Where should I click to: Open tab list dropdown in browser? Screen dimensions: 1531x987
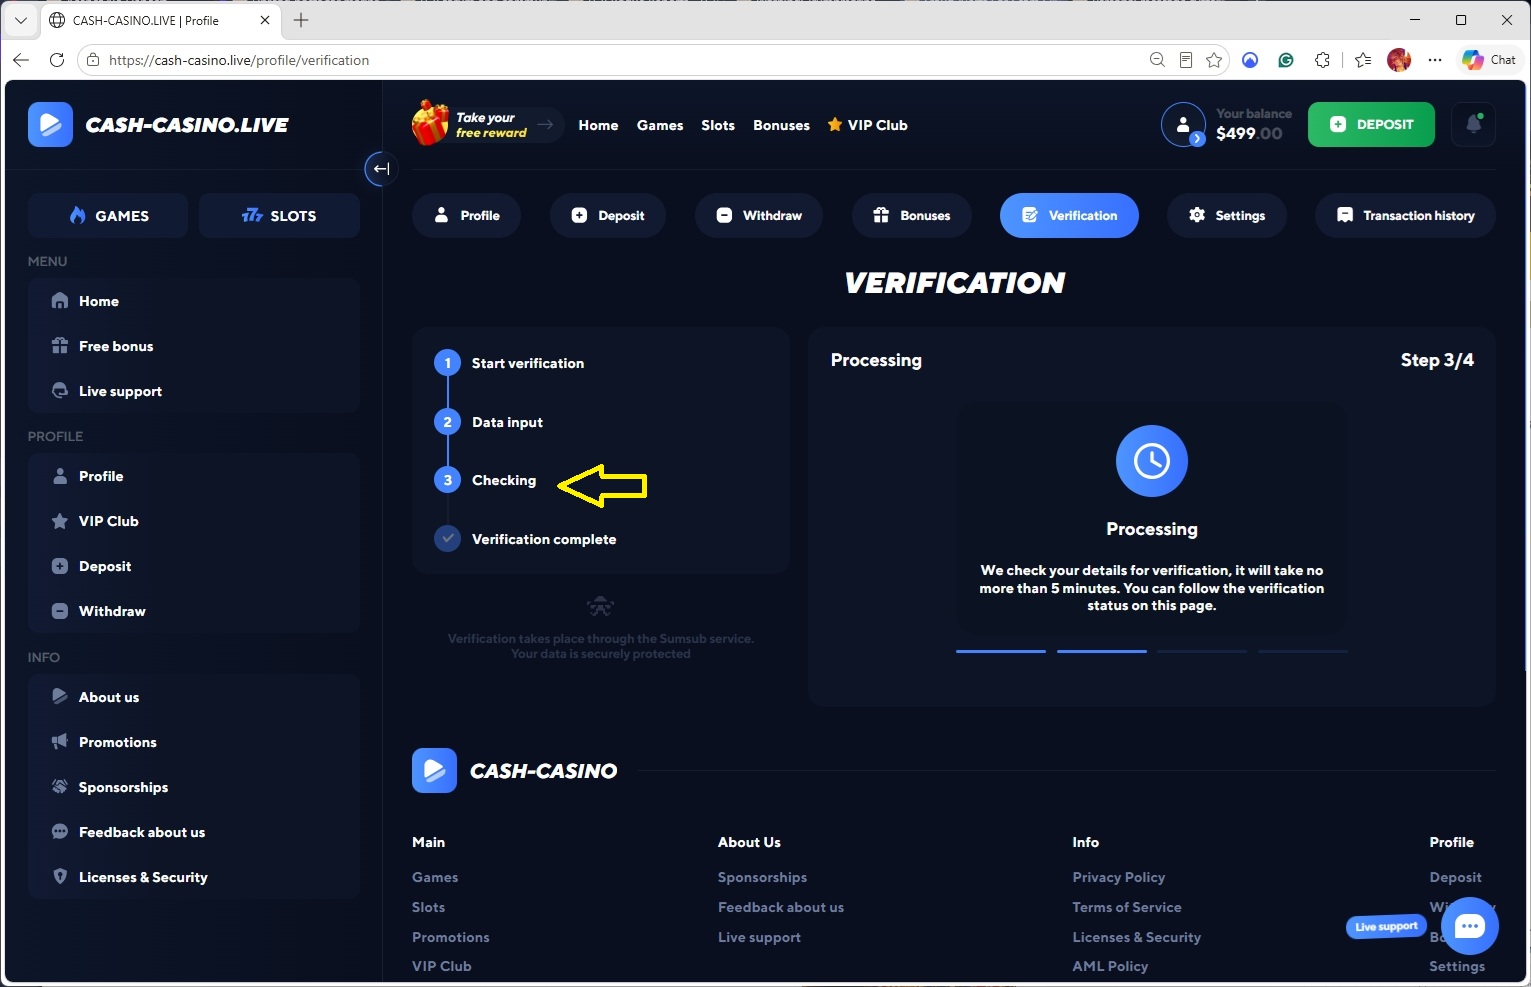20,20
